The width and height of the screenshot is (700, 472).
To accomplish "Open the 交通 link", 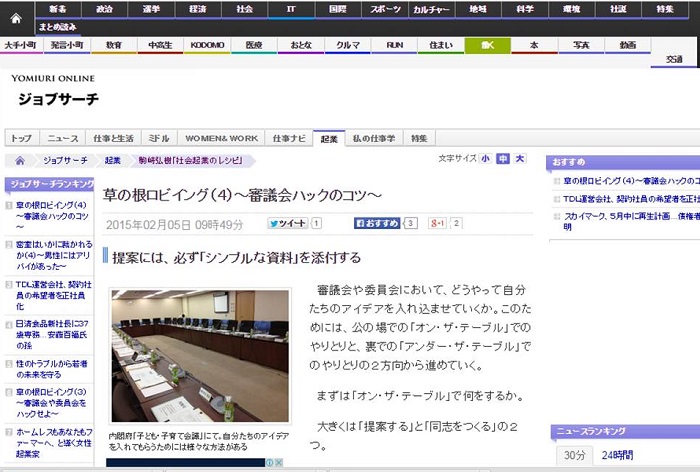I will tap(674, 59).
